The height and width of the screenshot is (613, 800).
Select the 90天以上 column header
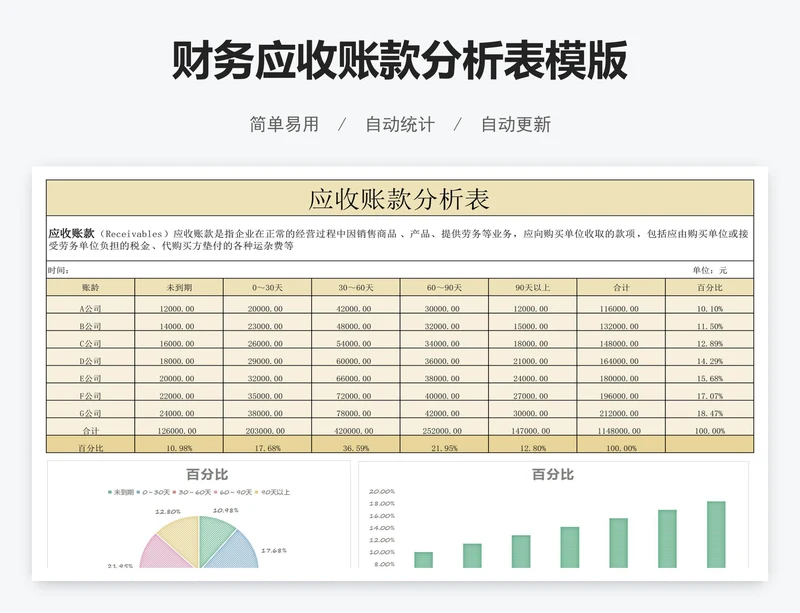pos(533,287)
